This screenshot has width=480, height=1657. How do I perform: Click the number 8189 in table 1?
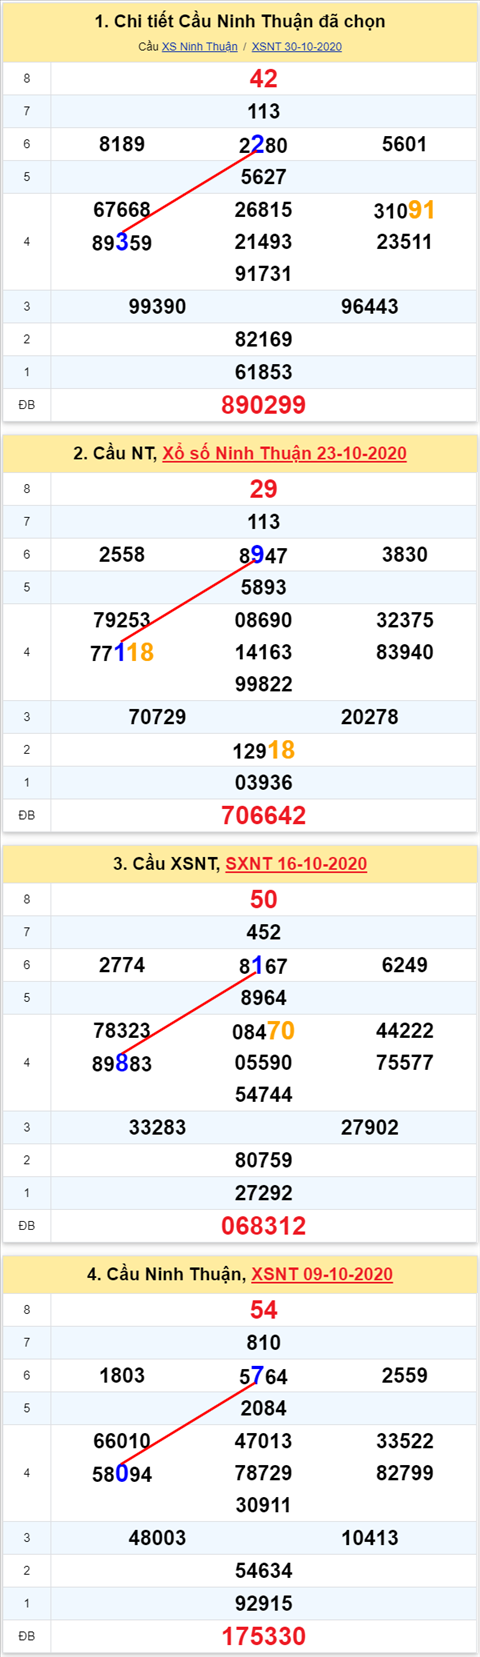[x=122, y=144]
